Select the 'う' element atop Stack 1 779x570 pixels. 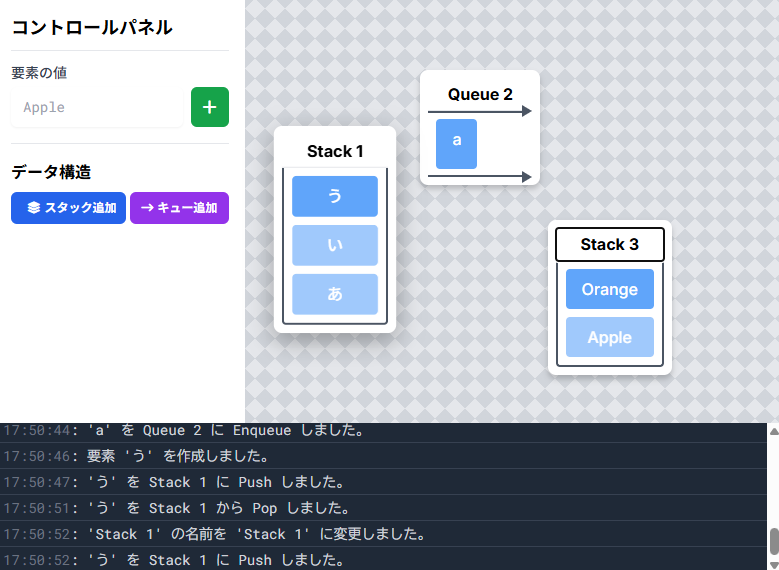[335, 196]
